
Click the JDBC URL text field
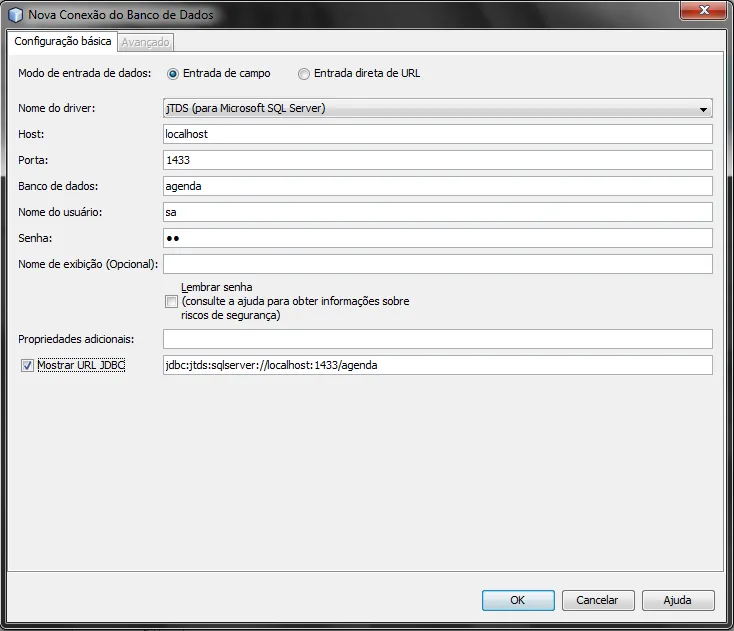pos(438,365)
